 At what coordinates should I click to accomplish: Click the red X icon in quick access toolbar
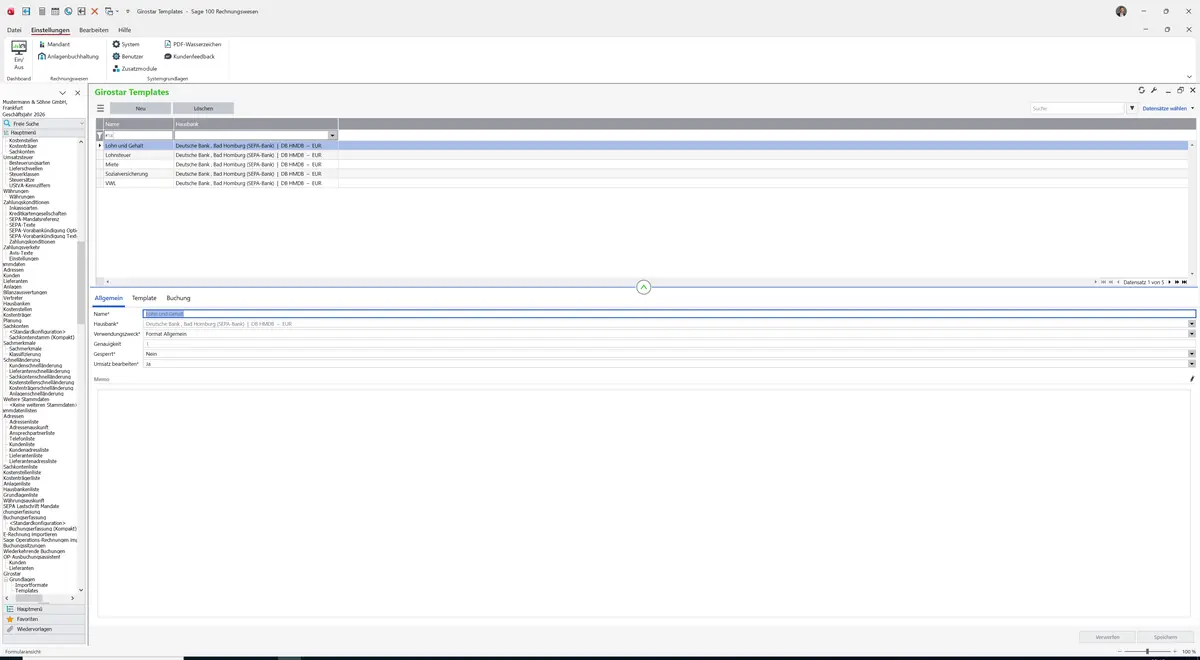coord(94,10)
